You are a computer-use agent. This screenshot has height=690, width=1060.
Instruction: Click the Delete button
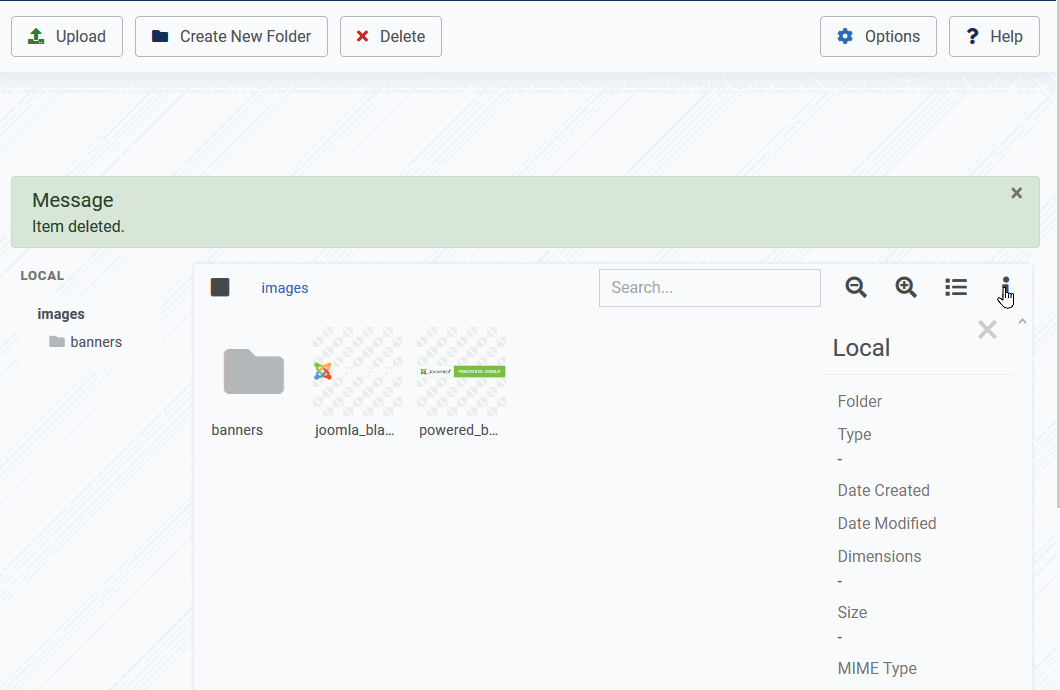[x=390, y=37]
